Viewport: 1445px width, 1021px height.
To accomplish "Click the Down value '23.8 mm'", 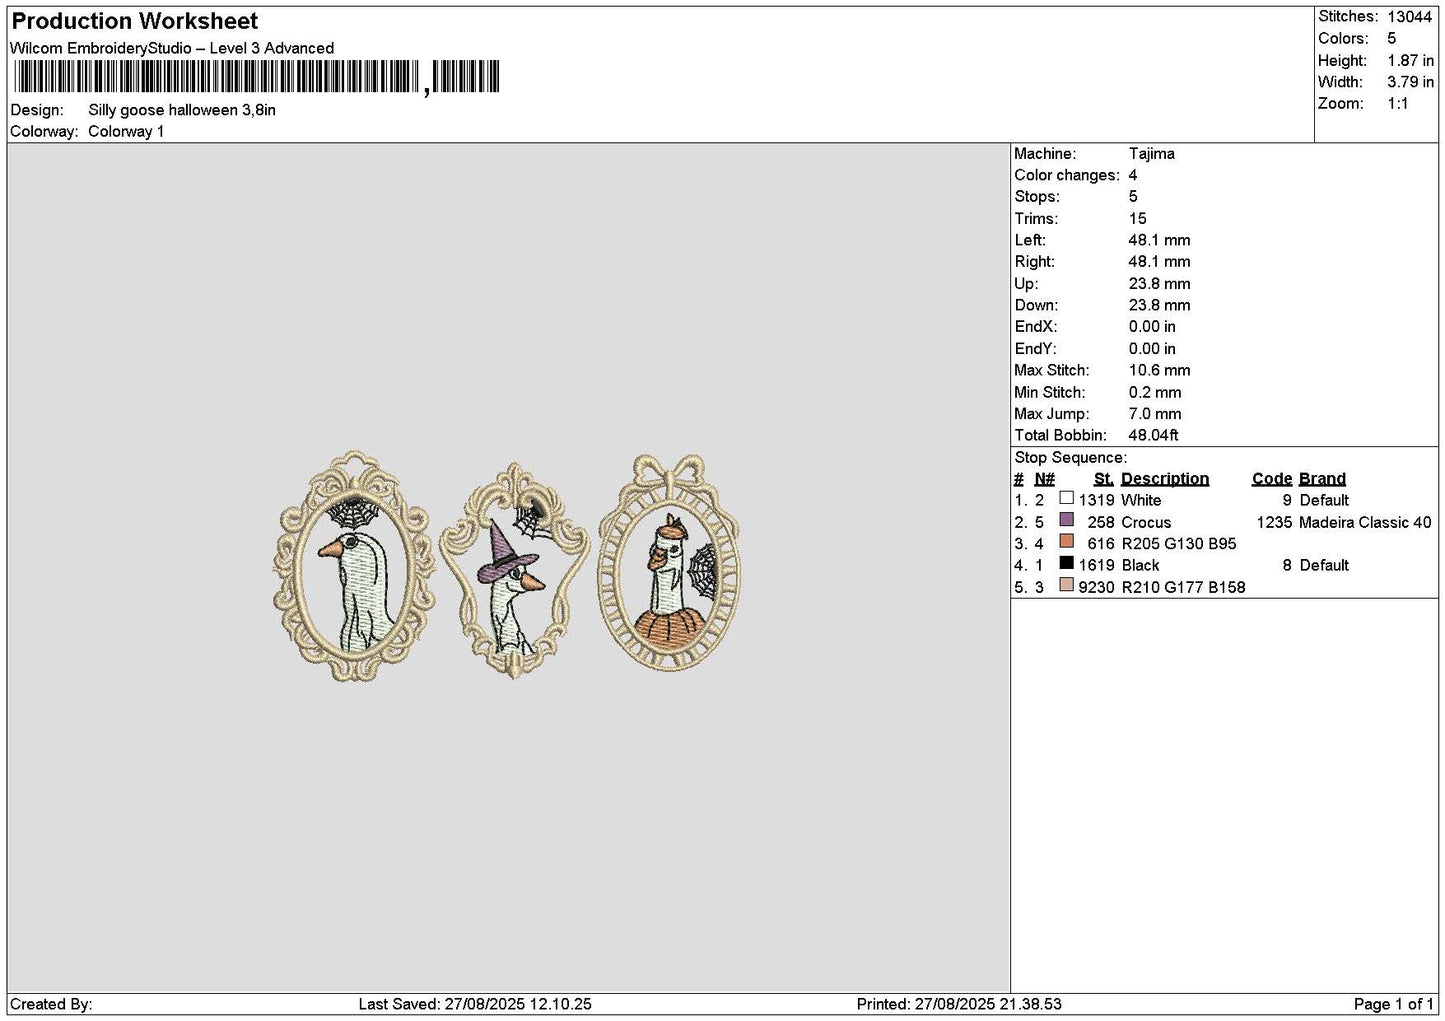I will pyautogui.click(x=1159, y=305).
